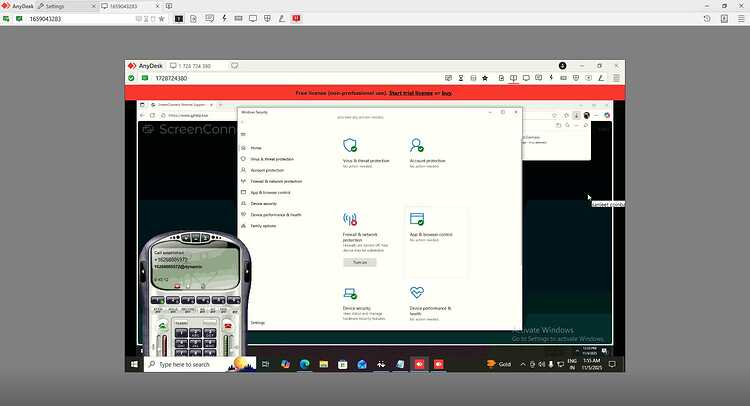
Task: Open the outer AnyDesk main menu icon
Action: 741,19
